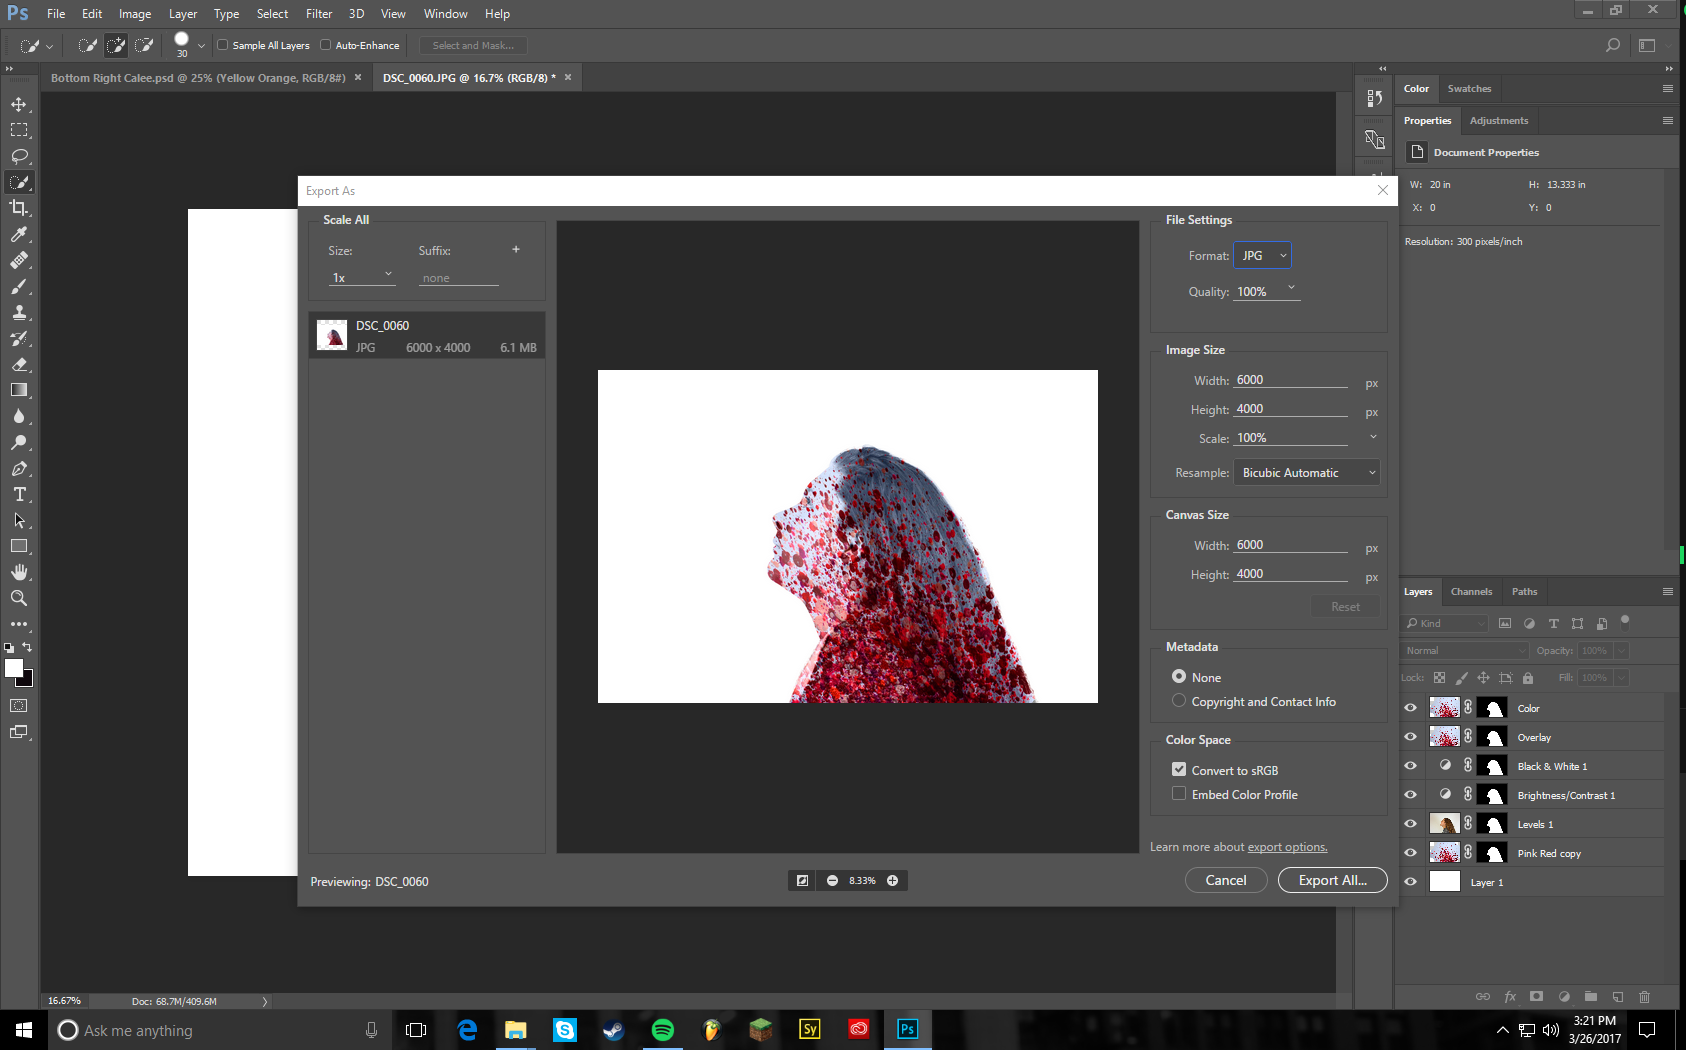Select the Clone Stamp tool

pos(19,312)
